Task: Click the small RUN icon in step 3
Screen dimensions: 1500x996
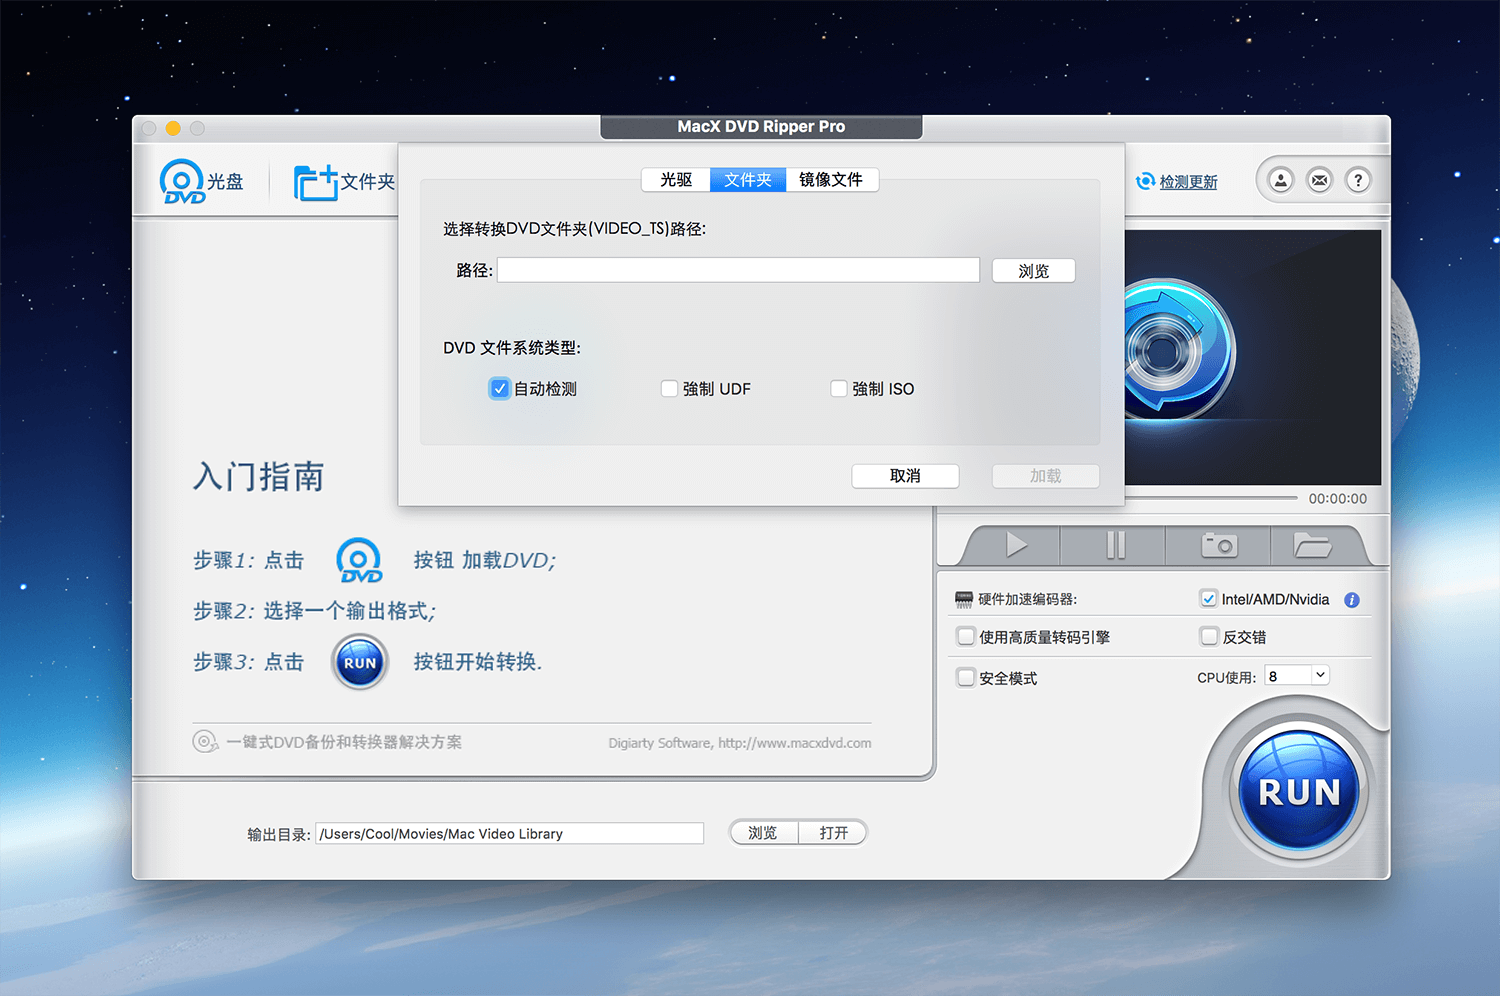Action: [360, 662]
